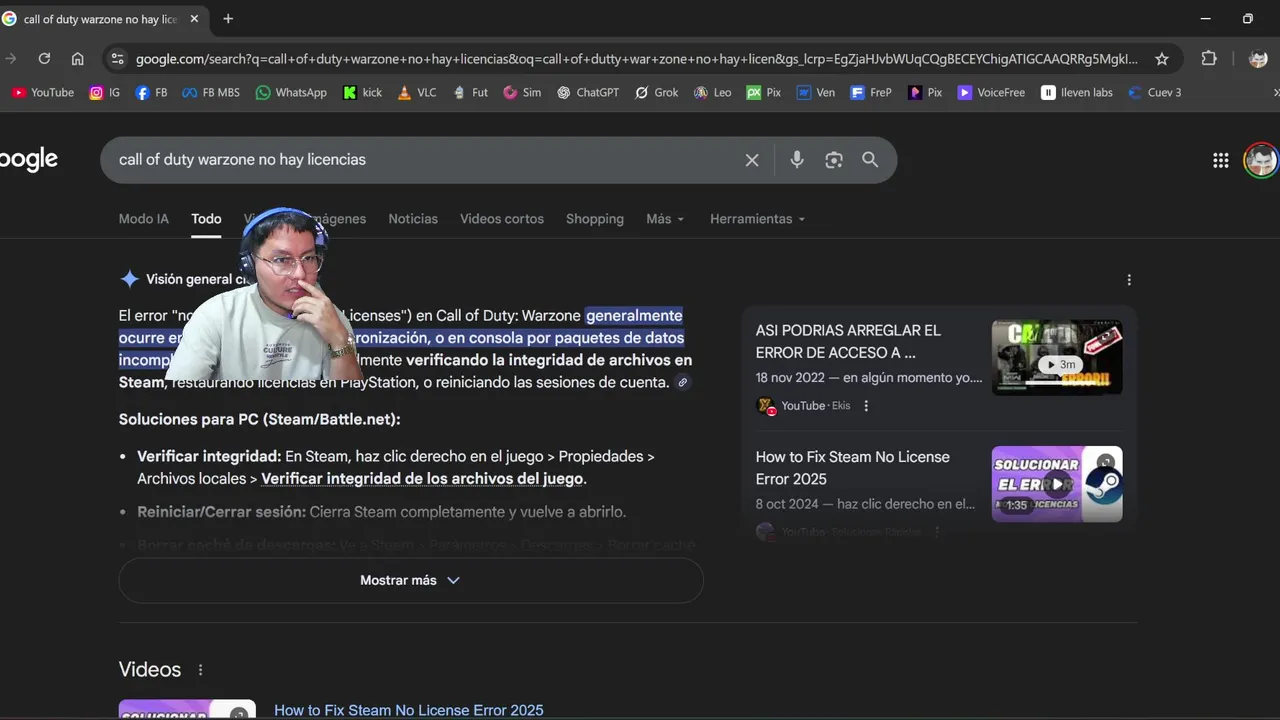Bookmark this page with the star
The image size is (1280, 720).
click(x=1162, y=59)
